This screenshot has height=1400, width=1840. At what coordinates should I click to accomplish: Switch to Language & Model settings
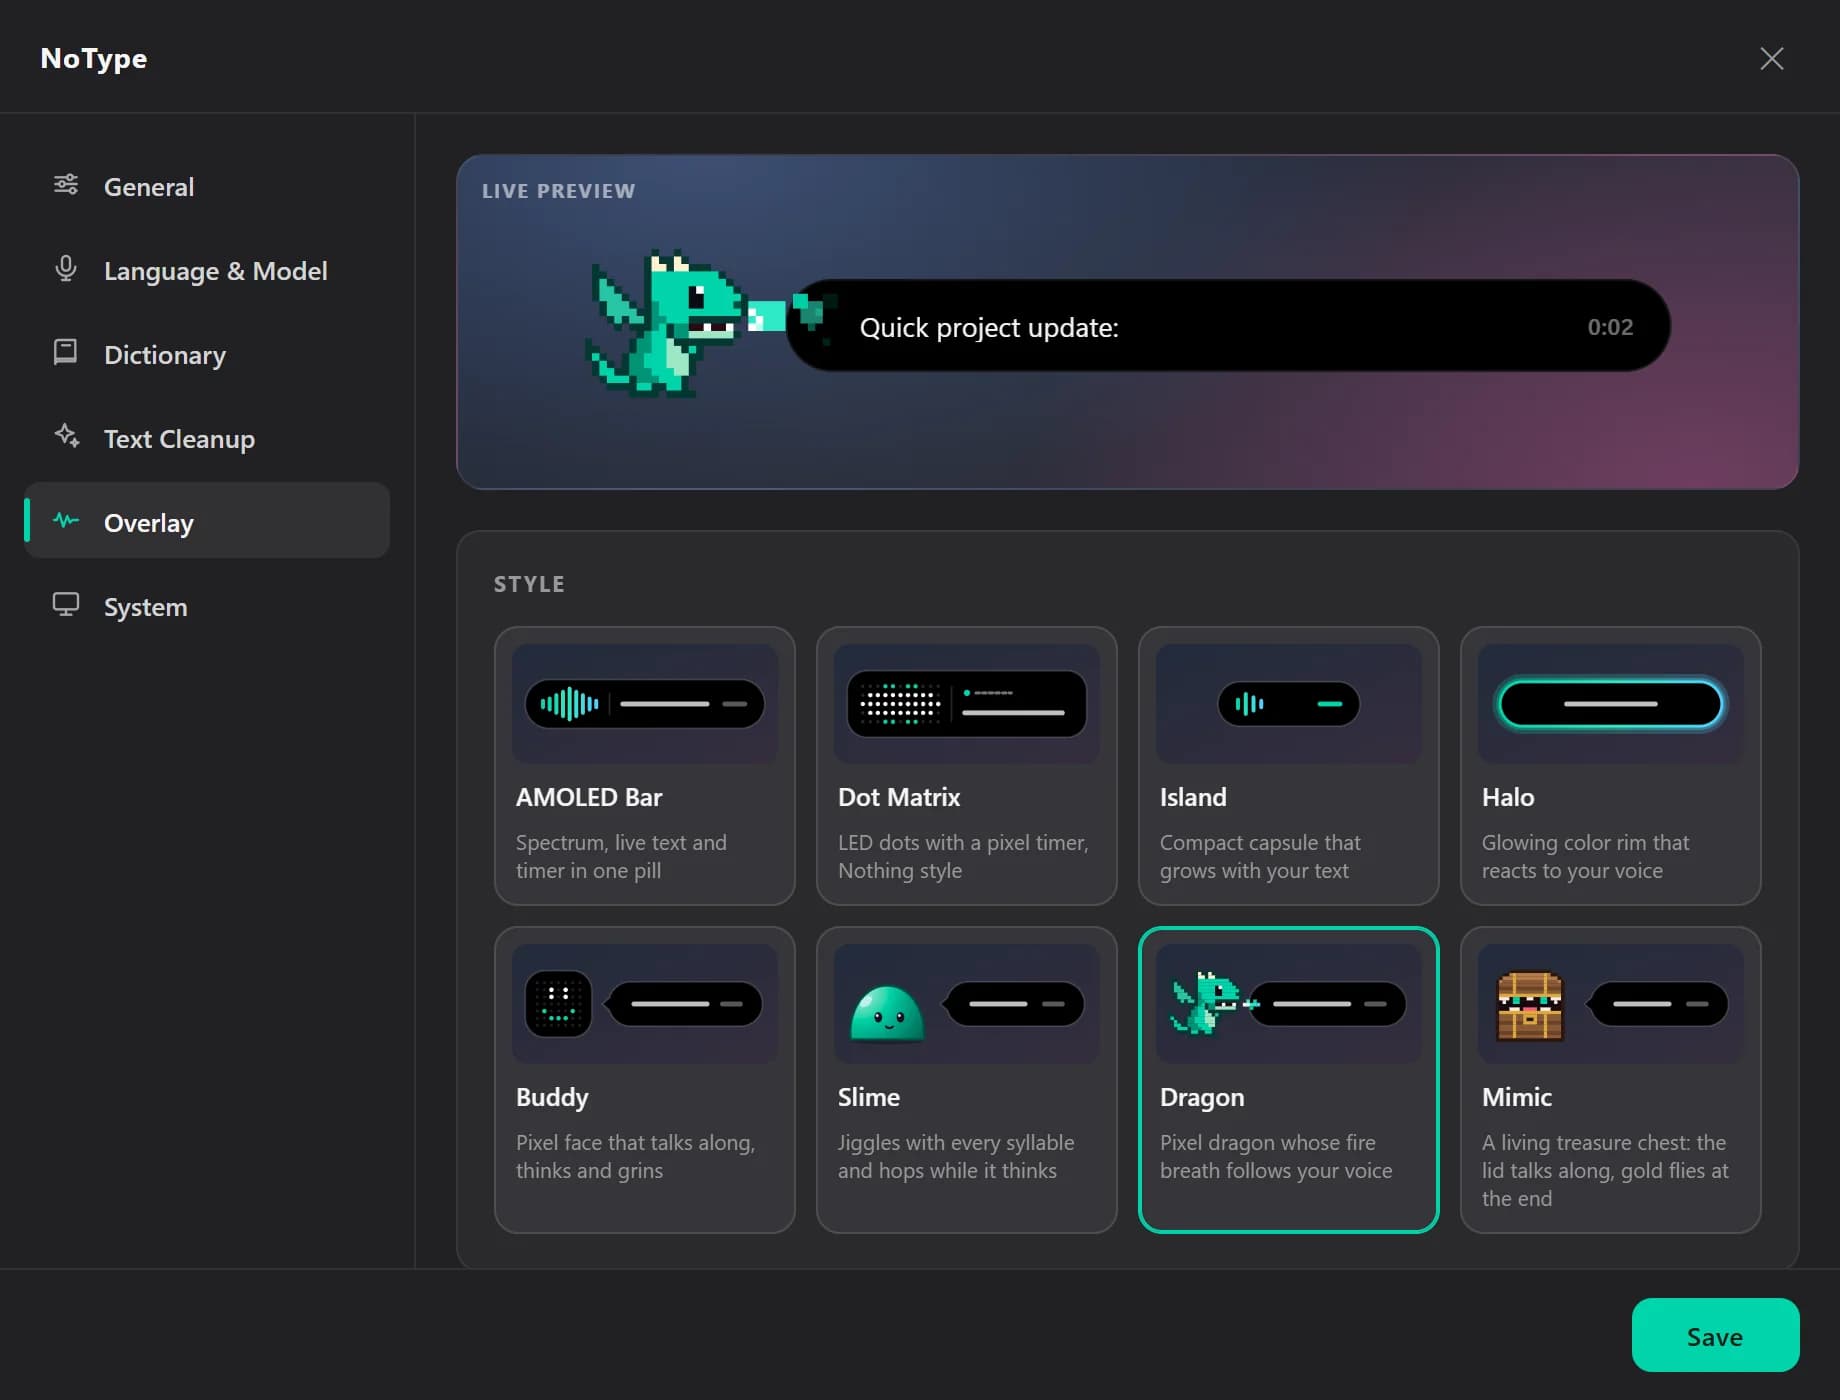tap(207, 270)
